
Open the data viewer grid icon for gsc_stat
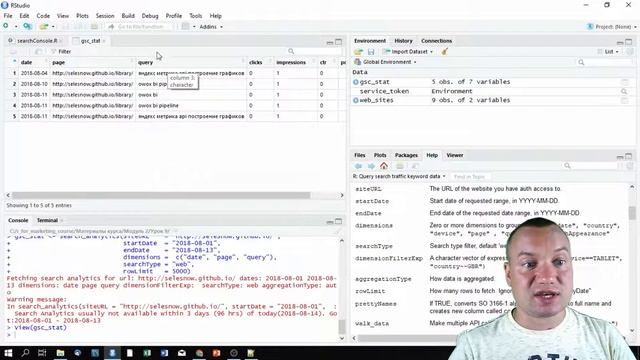tap(624, 82)
